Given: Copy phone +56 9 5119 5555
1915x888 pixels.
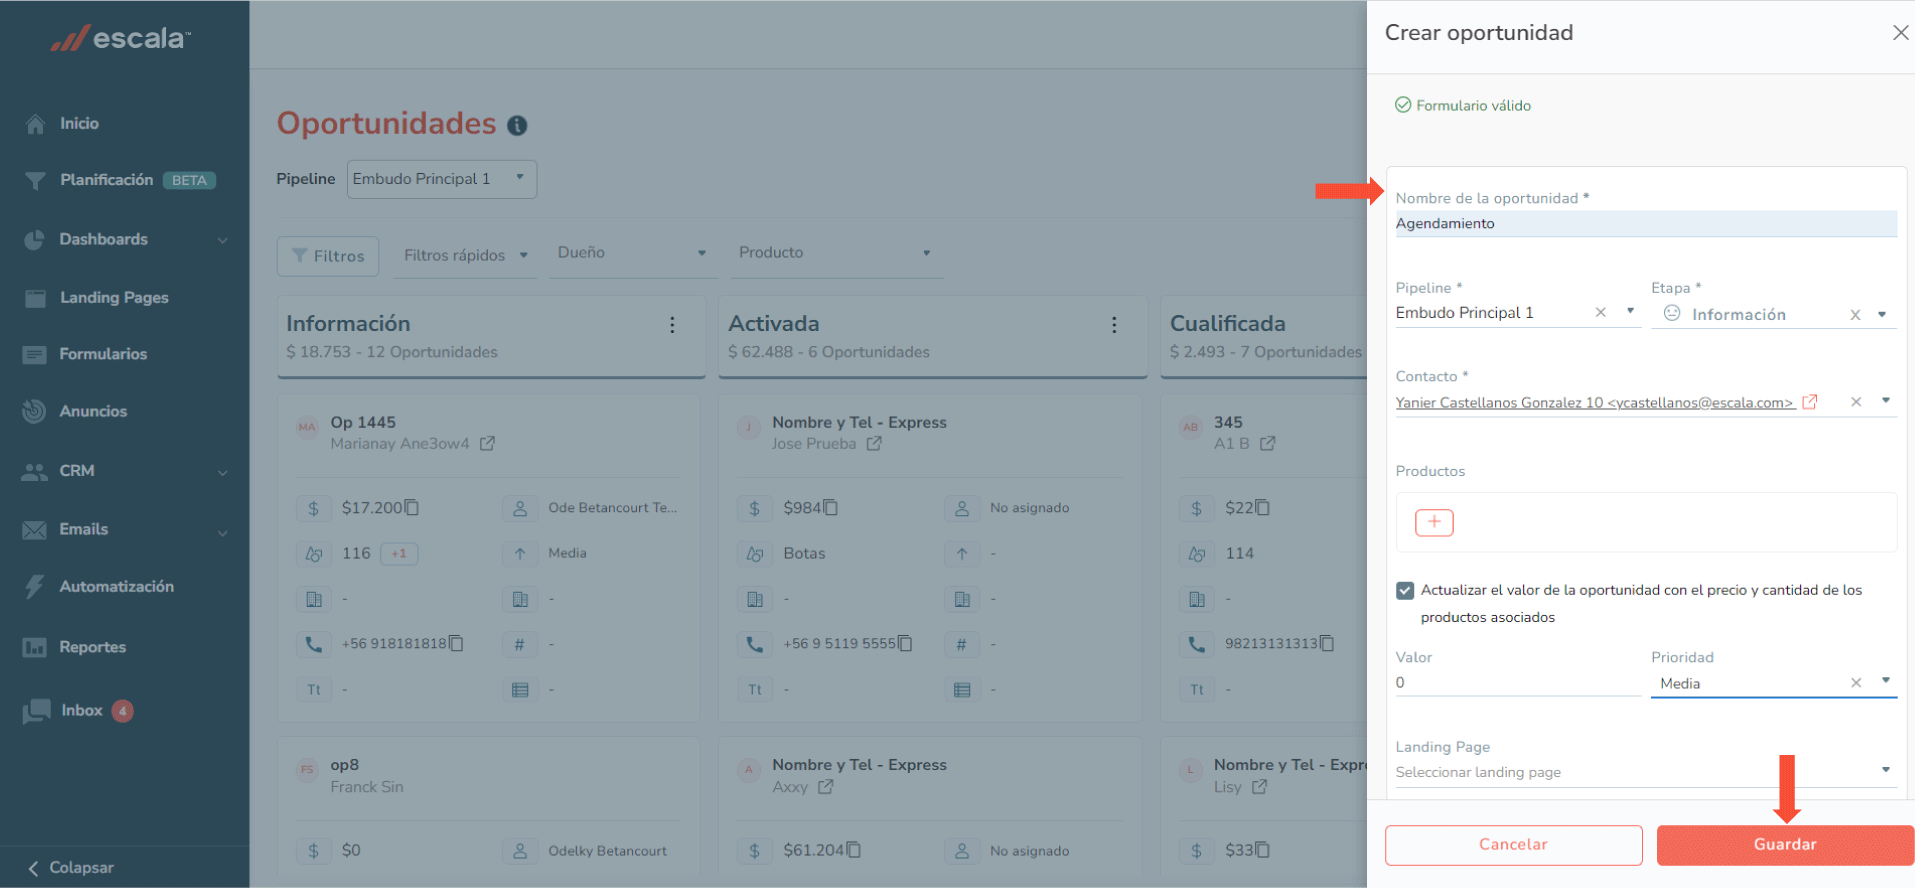Looking at the screenshot, I should (x=905, y=643).
